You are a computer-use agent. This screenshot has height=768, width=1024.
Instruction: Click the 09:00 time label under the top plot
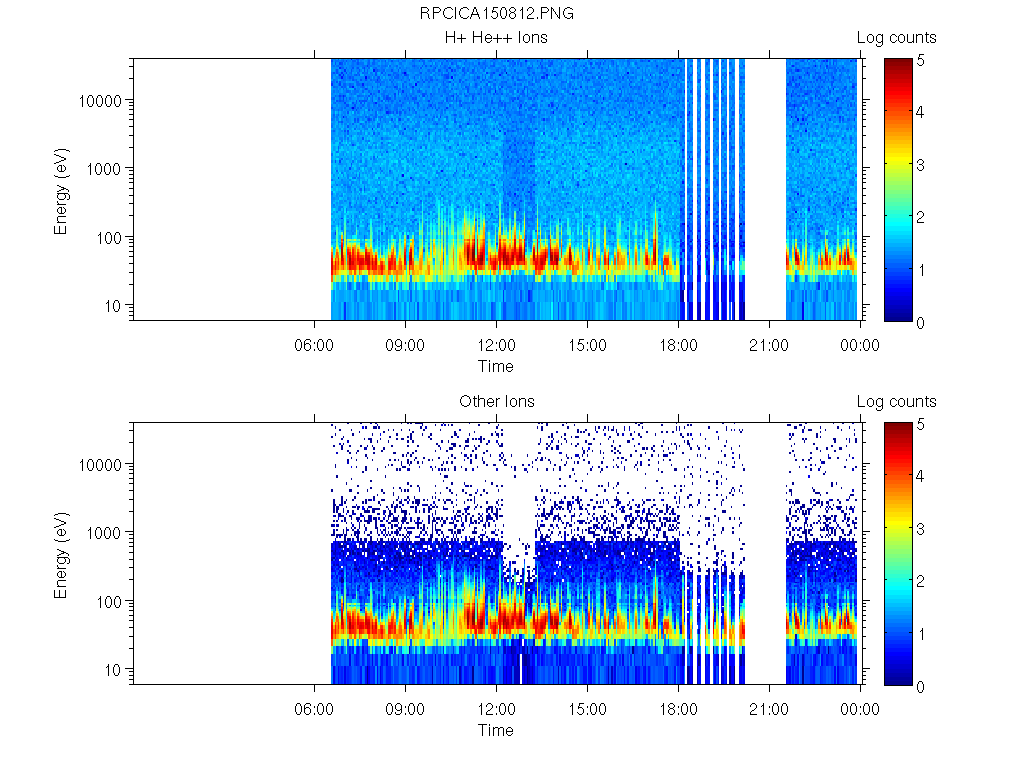point(405,345)
